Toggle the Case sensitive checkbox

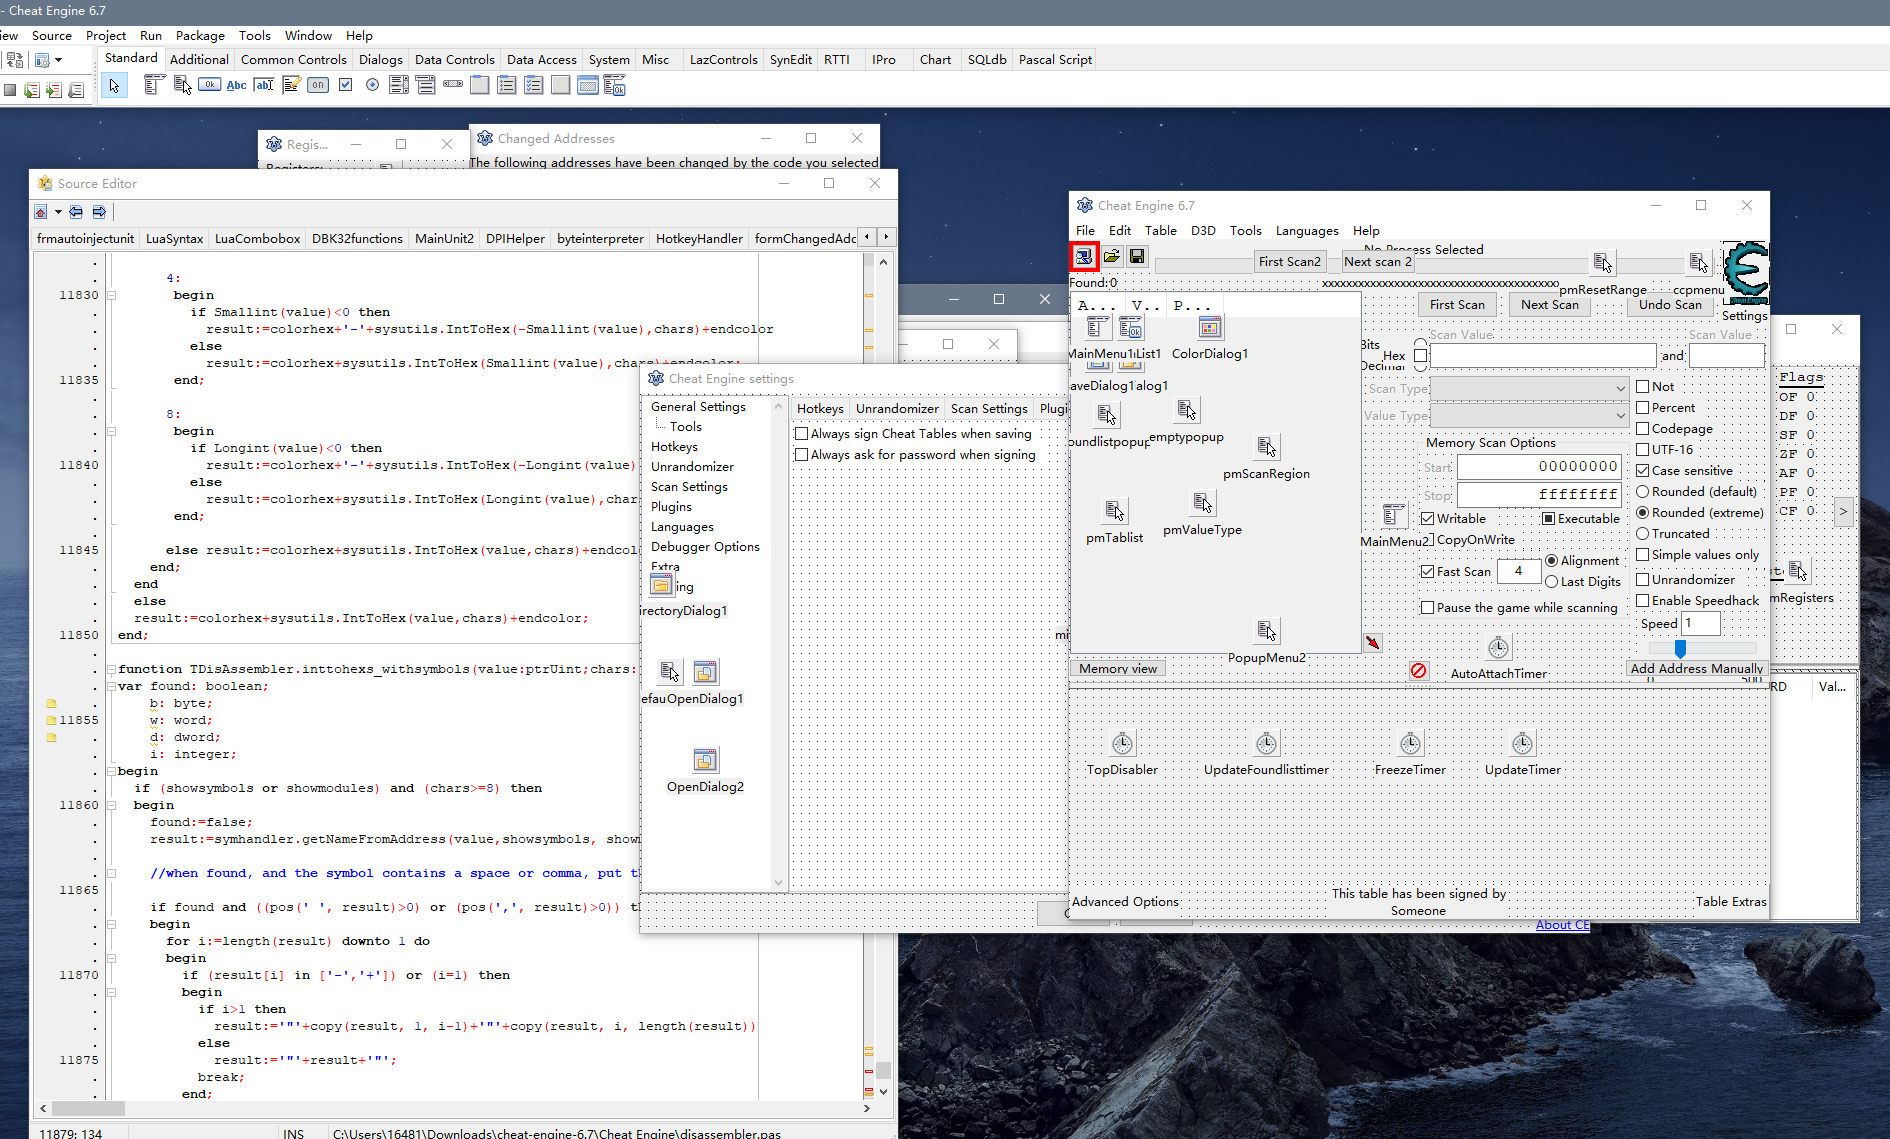1643,471
